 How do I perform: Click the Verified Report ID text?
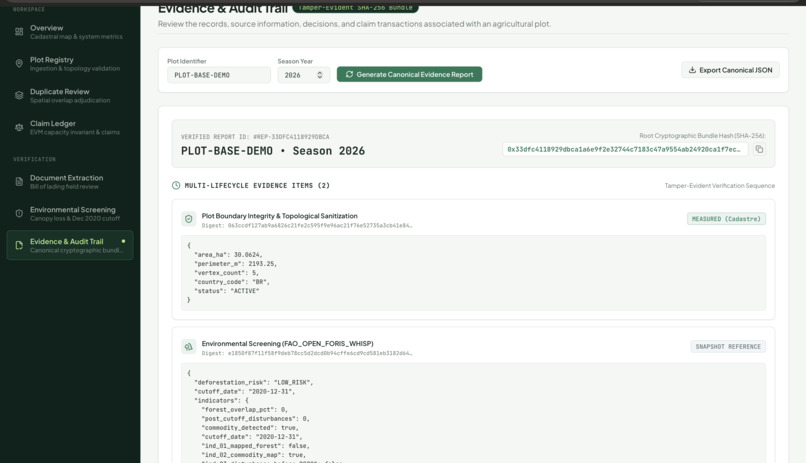(255, 137)
